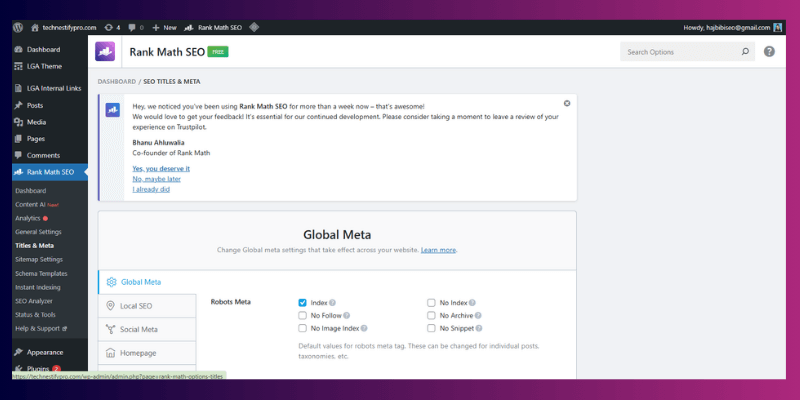800x400 pixels.
Task: Open Instant Indexing submenu item
Action: tap(38, 288)
